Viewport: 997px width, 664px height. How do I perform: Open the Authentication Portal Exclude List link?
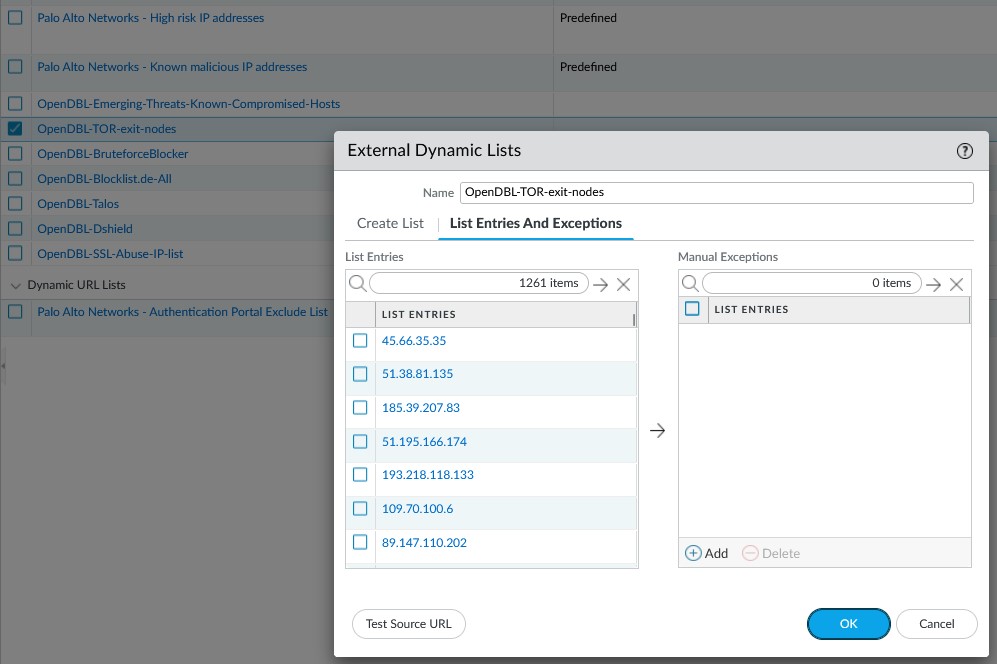click(x=182, y=312)
